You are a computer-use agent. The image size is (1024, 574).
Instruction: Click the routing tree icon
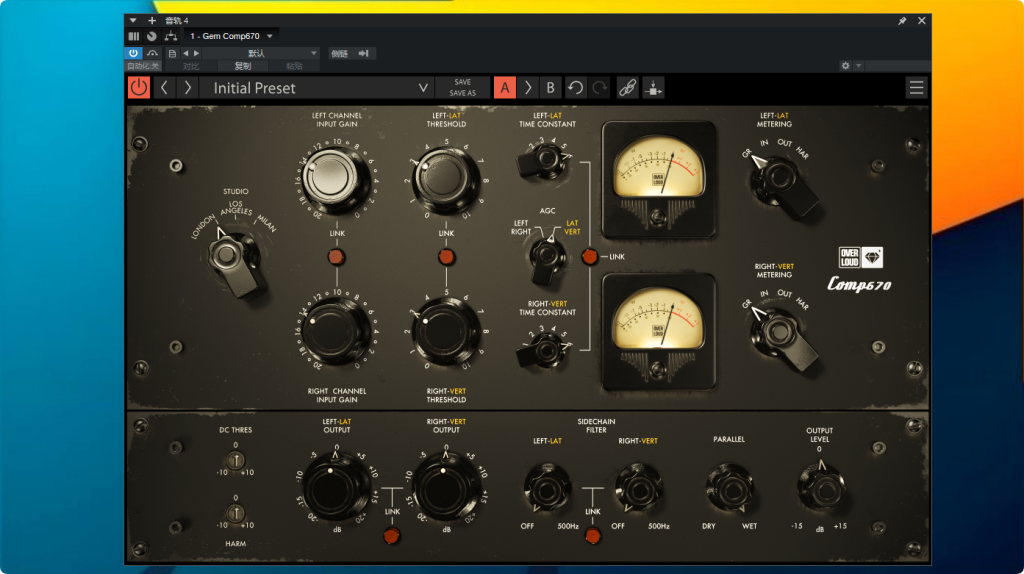[x=170, y=36]
